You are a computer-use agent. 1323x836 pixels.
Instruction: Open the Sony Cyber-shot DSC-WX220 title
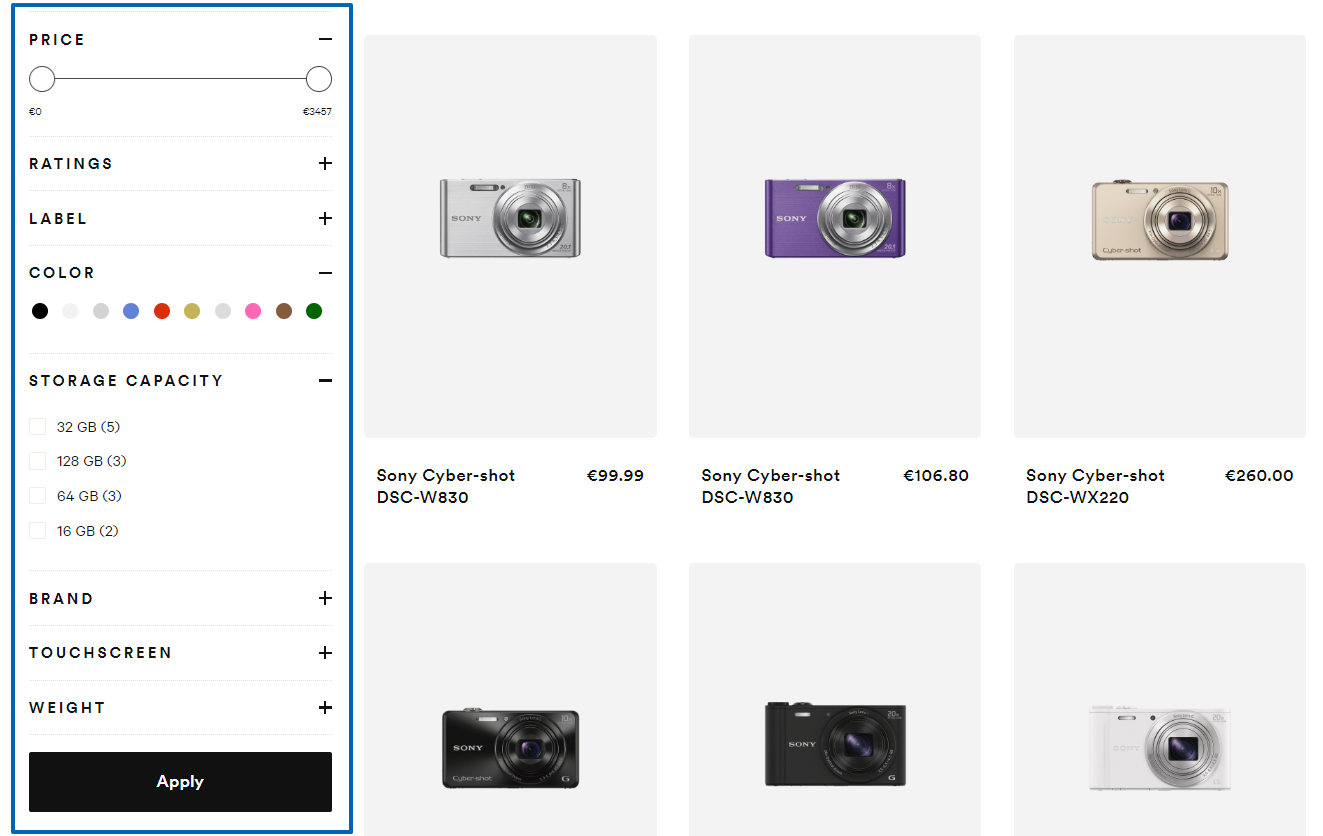coord(1096,486)
